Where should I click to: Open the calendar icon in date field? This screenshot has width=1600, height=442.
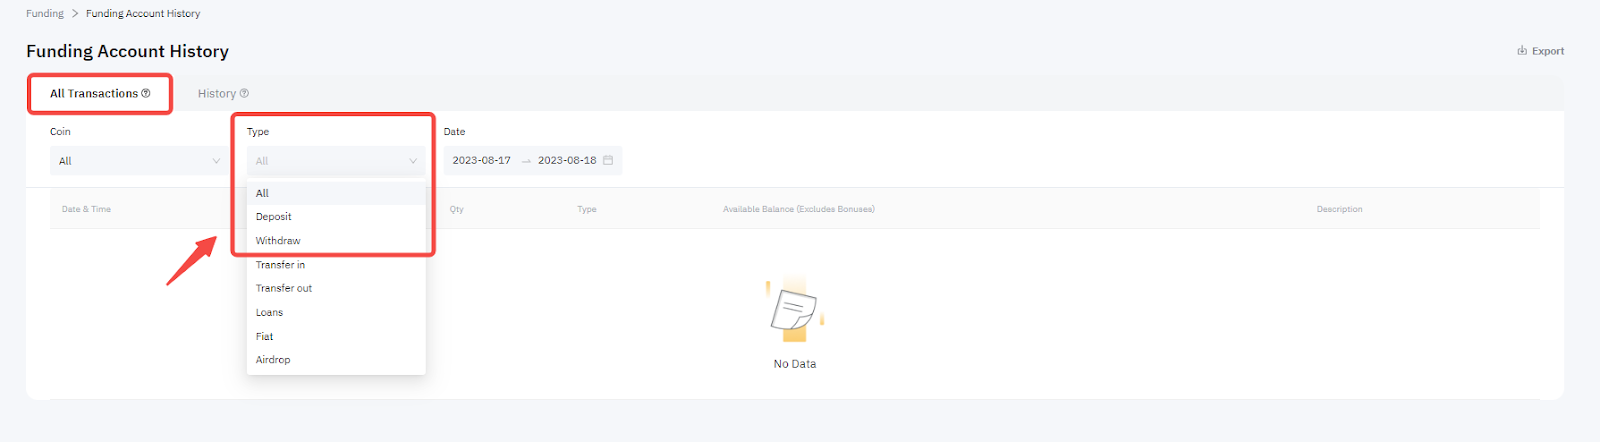click(x=608, y=160)
